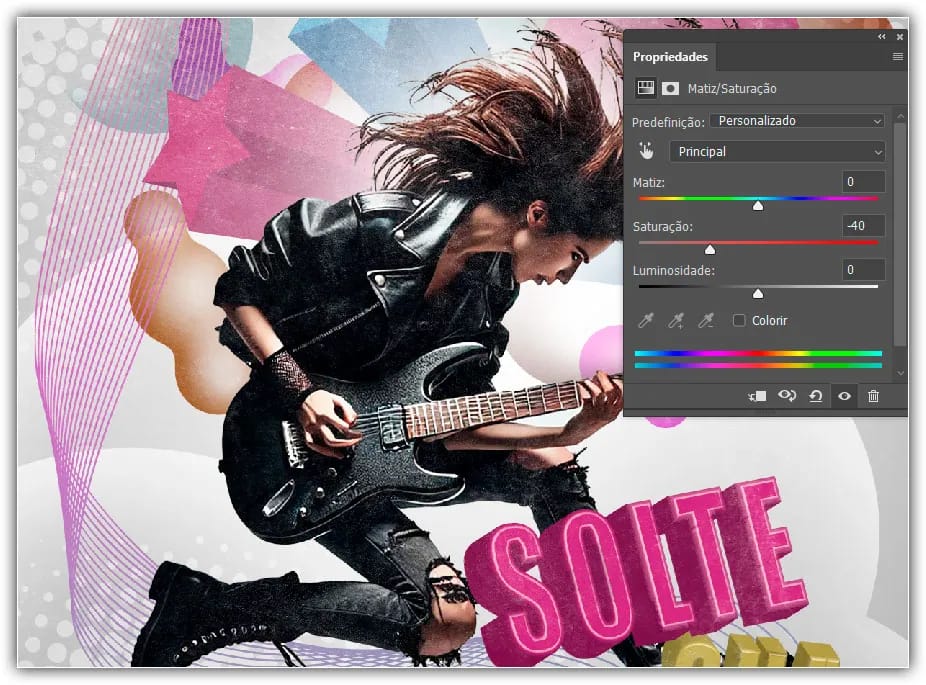
Task: Select the layer mask icon
Action: click(670, 89)
